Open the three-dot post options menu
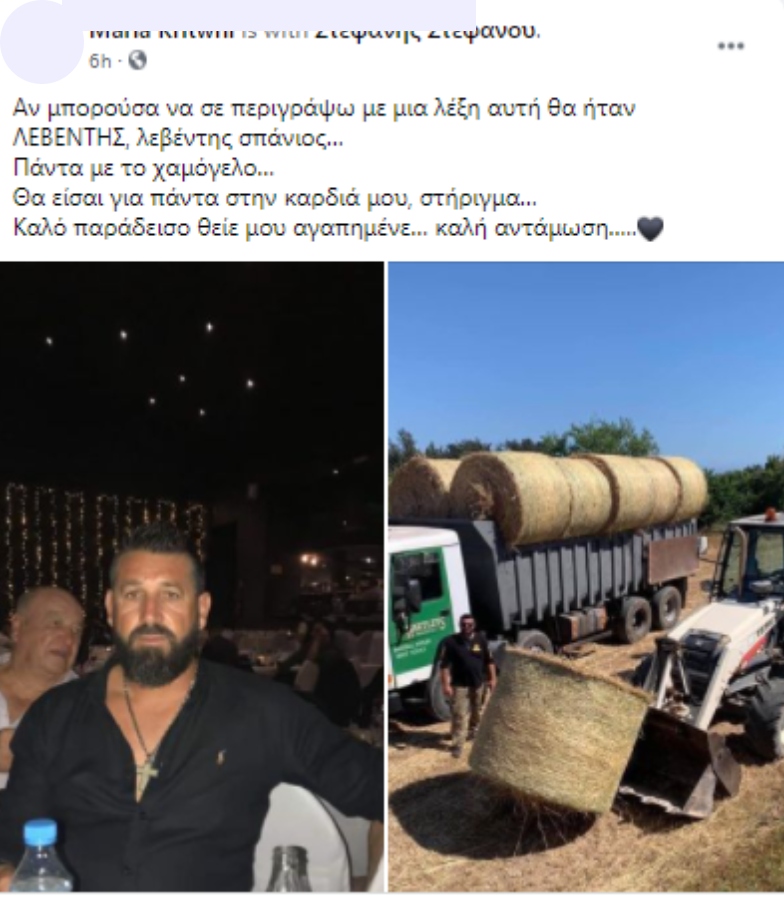This screenshot has width=784, height=900. coord(731,46)
